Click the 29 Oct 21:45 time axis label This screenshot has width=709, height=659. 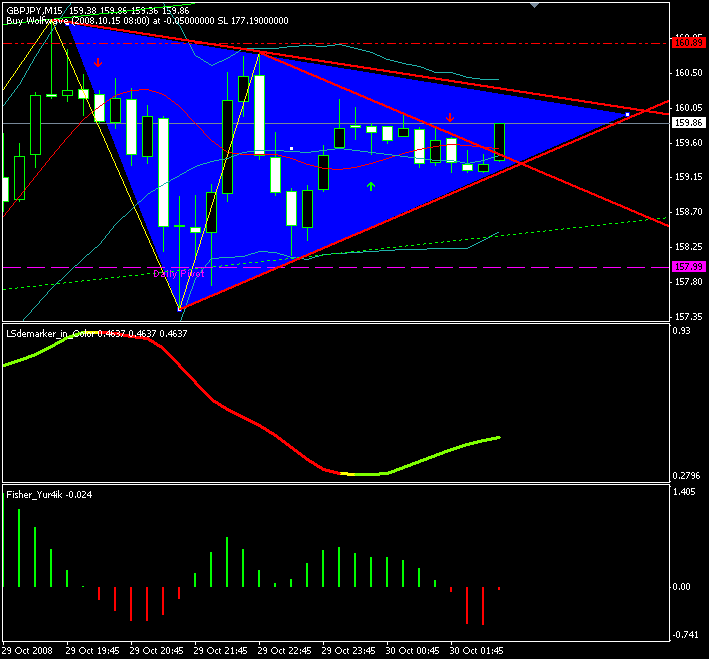(219, 650)
